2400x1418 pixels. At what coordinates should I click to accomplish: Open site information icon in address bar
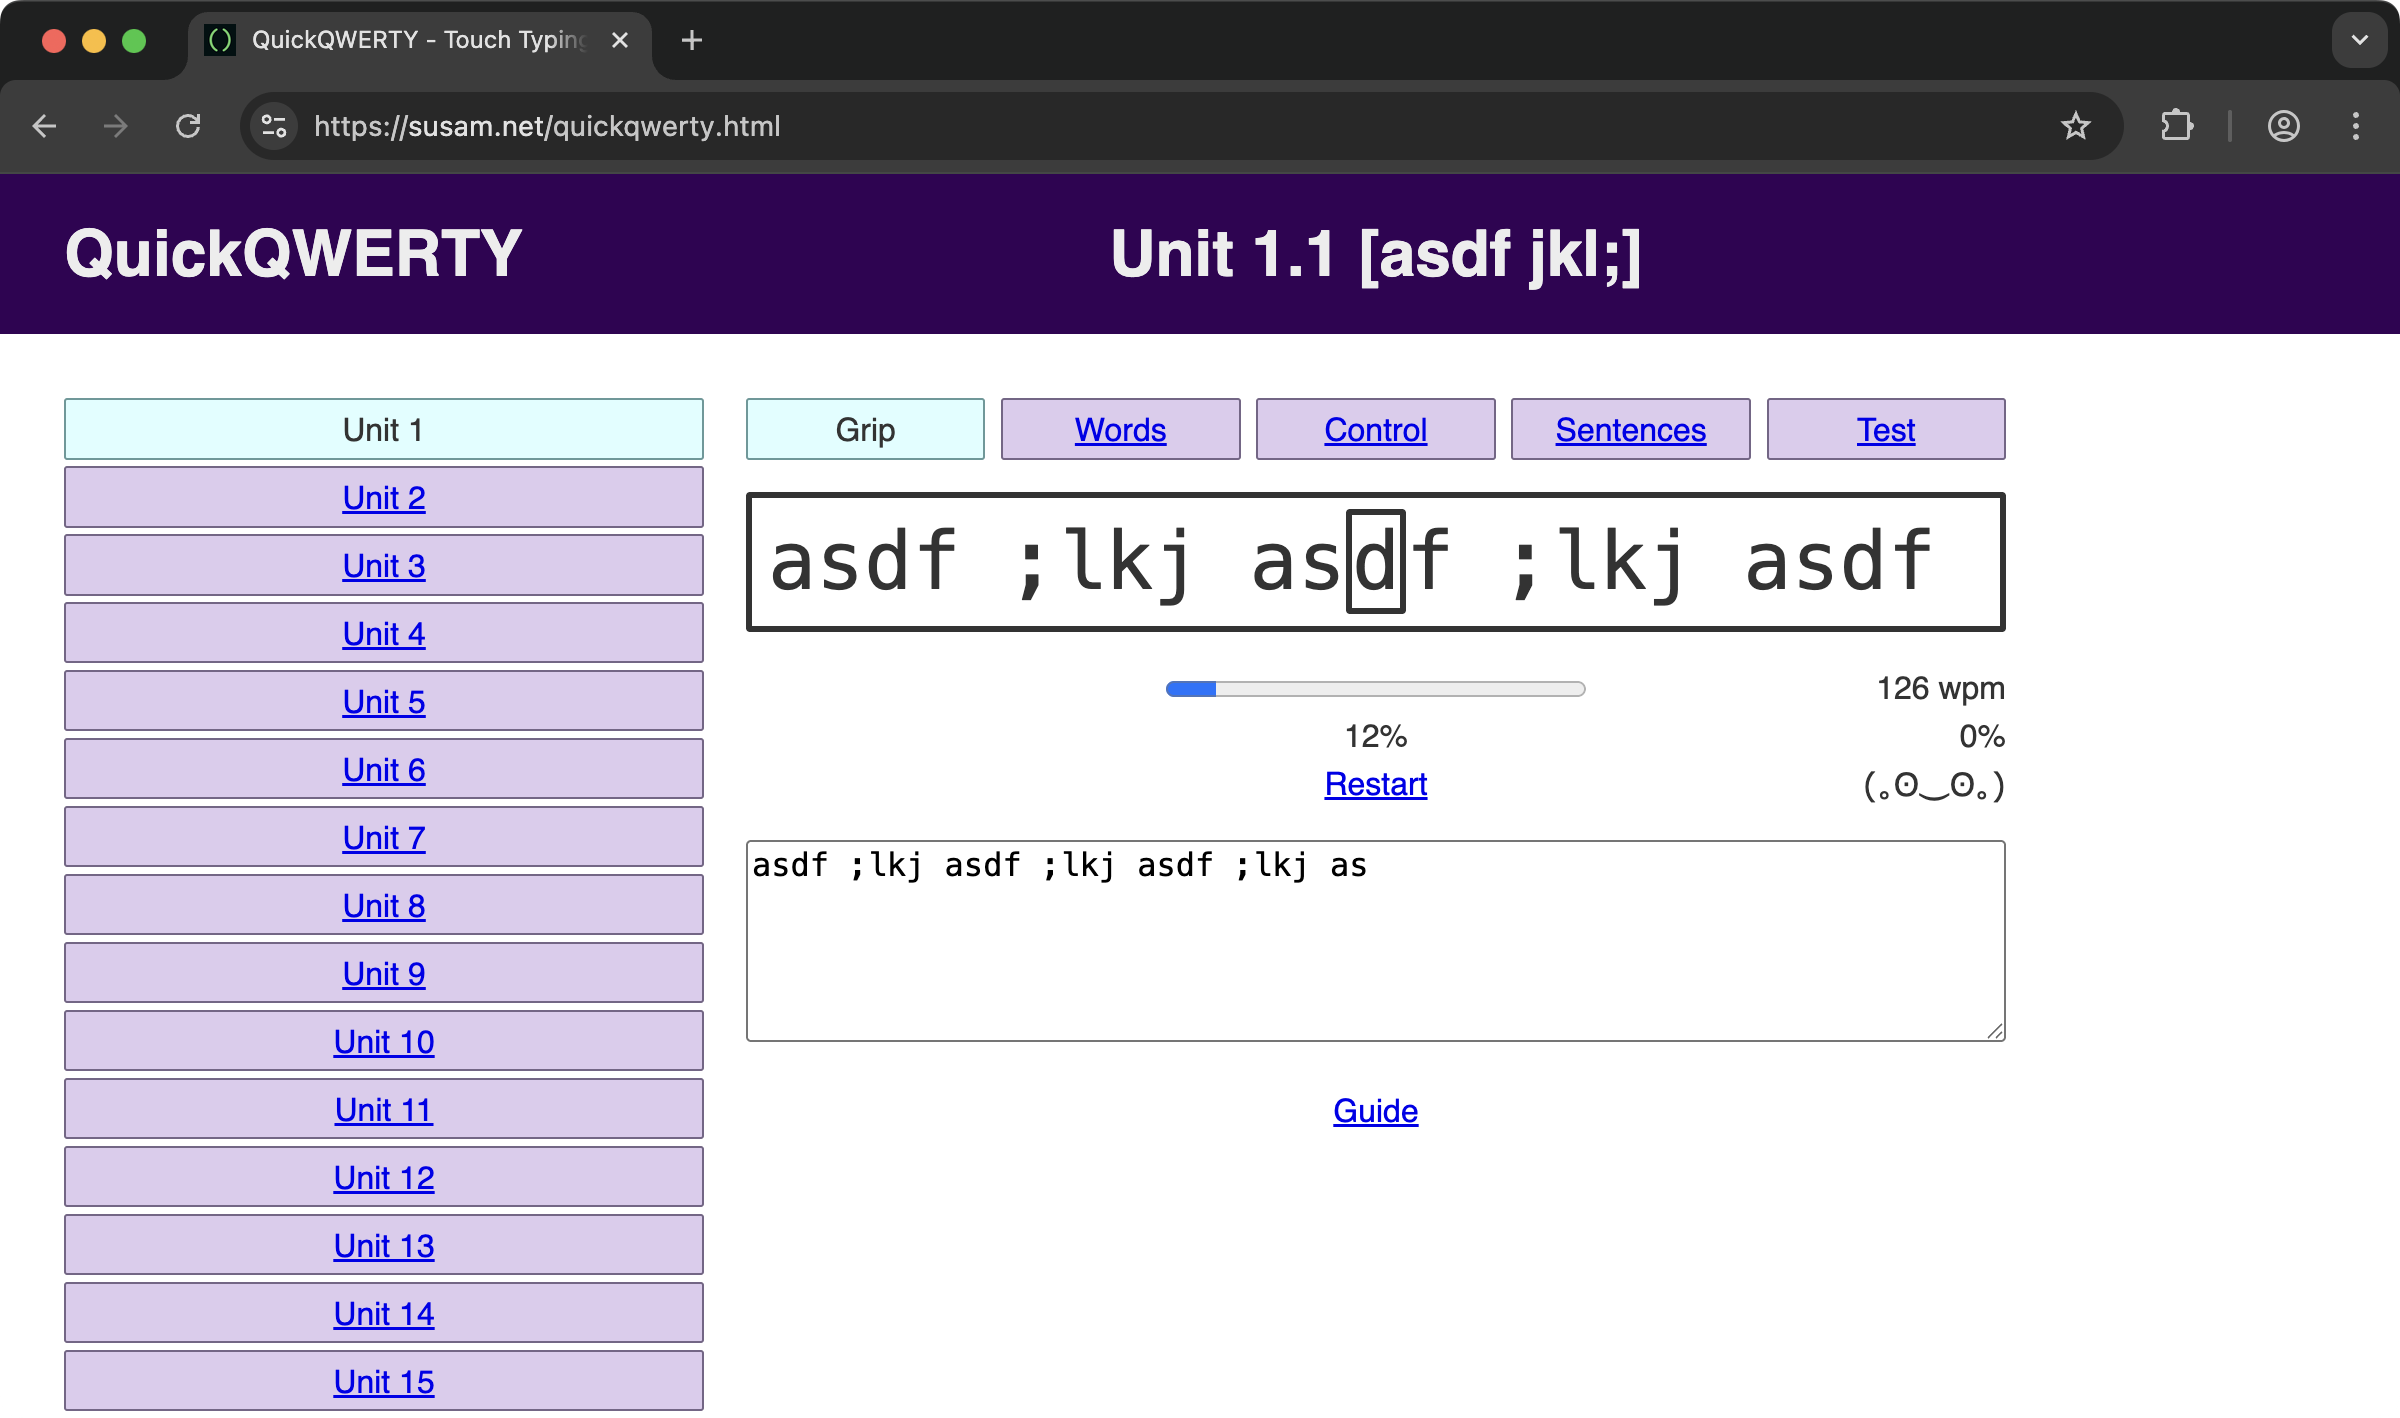click(274, 126)
